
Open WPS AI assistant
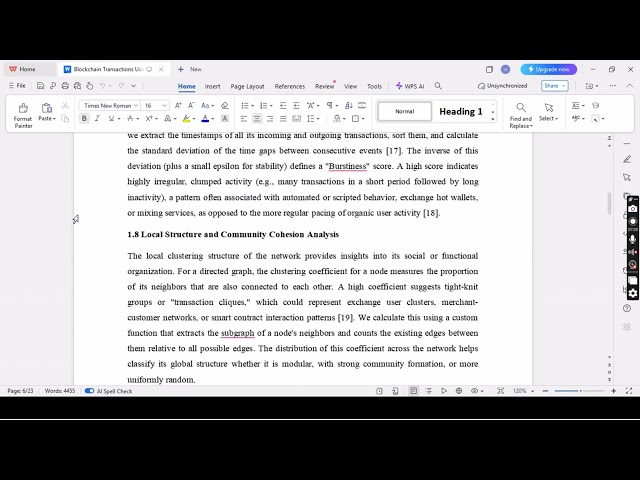[410, 86]
